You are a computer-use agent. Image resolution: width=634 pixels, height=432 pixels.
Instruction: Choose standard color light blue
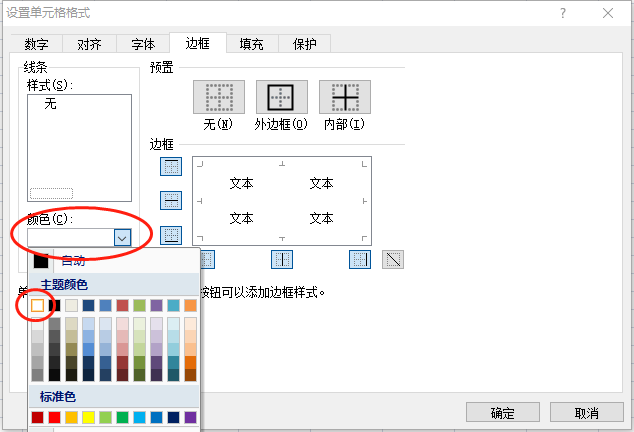139,417
